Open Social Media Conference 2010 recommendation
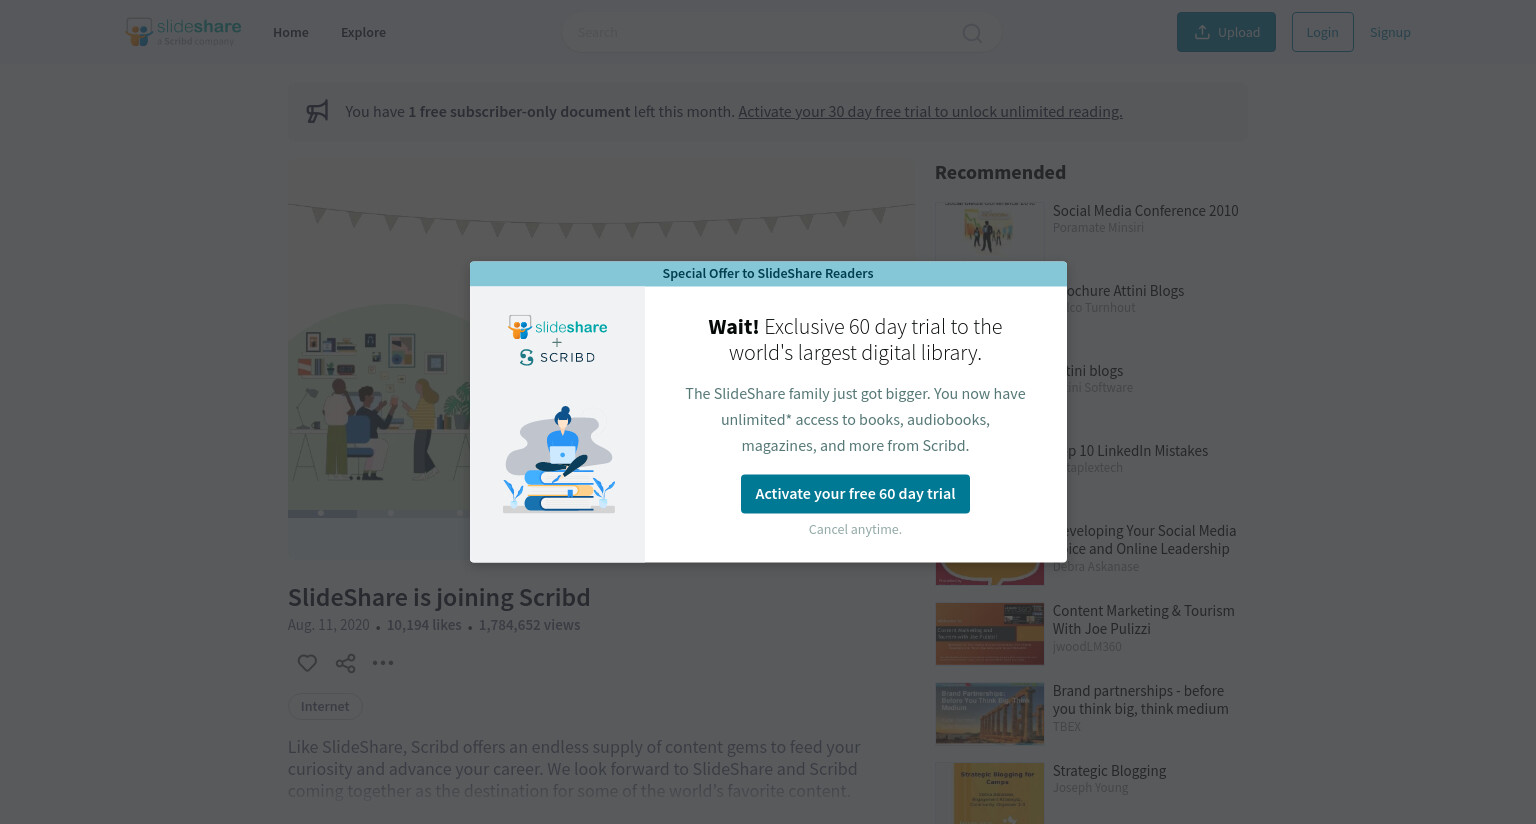 pos(1145,211)
